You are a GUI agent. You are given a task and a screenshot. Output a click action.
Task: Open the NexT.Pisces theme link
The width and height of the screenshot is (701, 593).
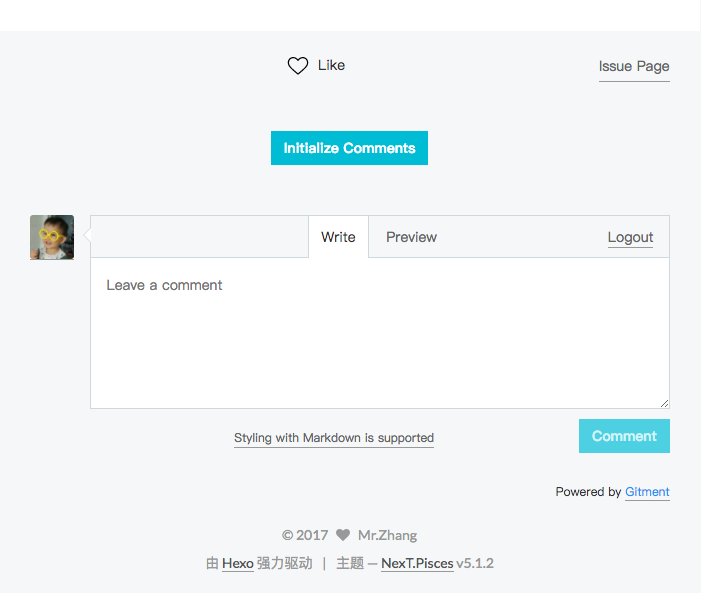[x=417, y=563]
